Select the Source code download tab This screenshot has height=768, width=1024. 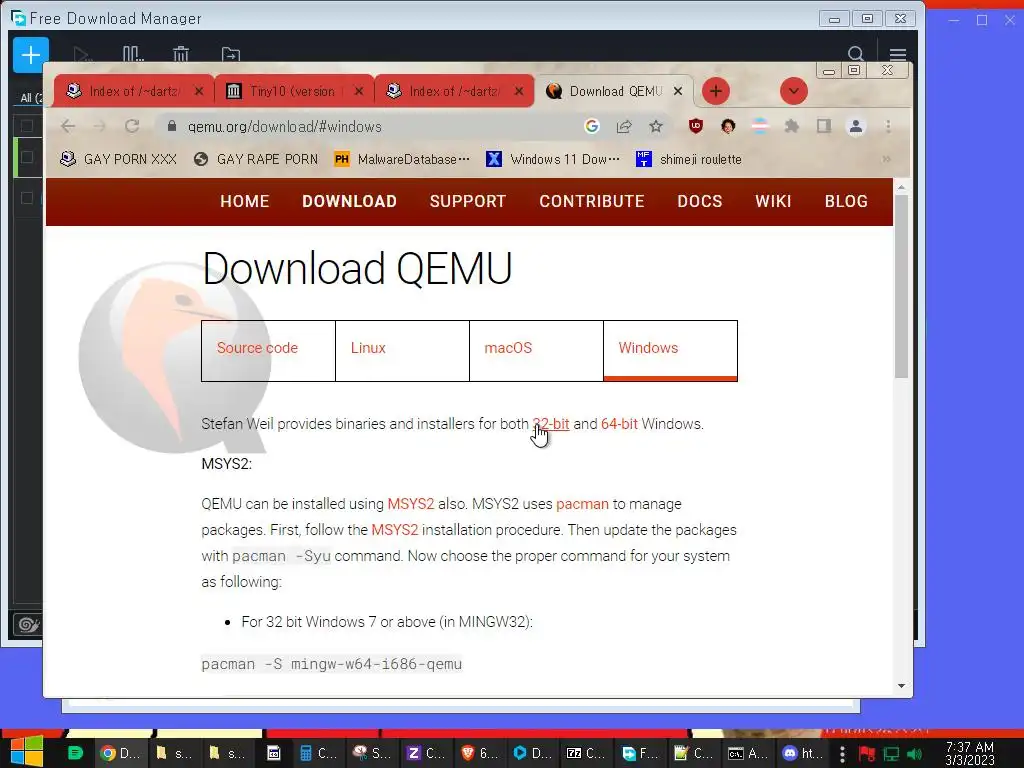(x=268, y=351)
